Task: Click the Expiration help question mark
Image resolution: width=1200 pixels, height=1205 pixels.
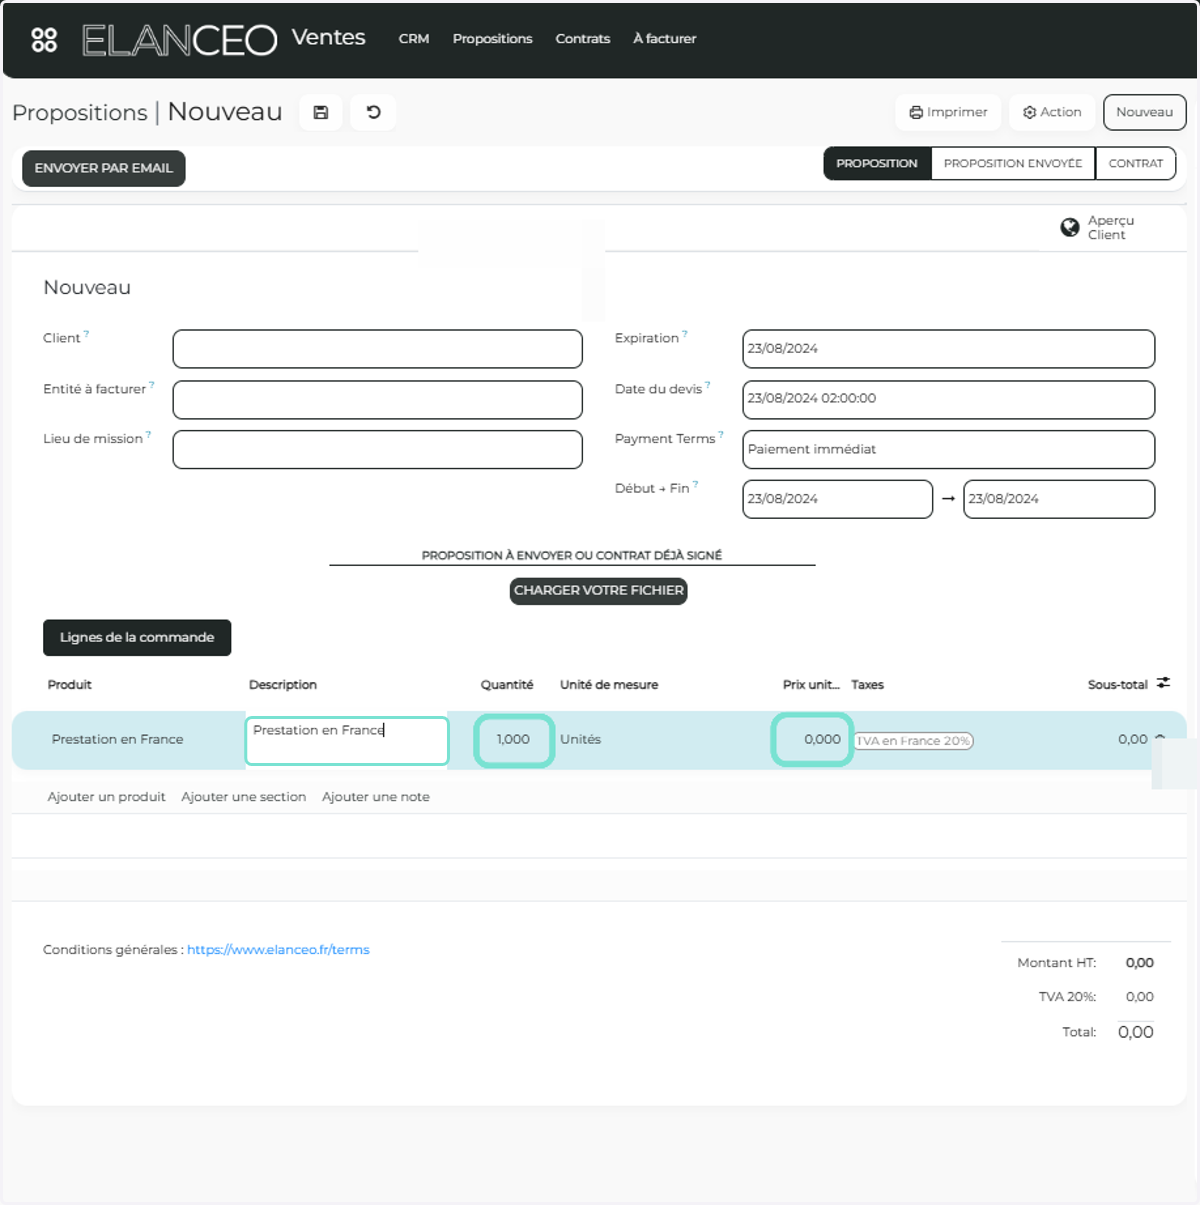Action: click(x=685, y=334)
